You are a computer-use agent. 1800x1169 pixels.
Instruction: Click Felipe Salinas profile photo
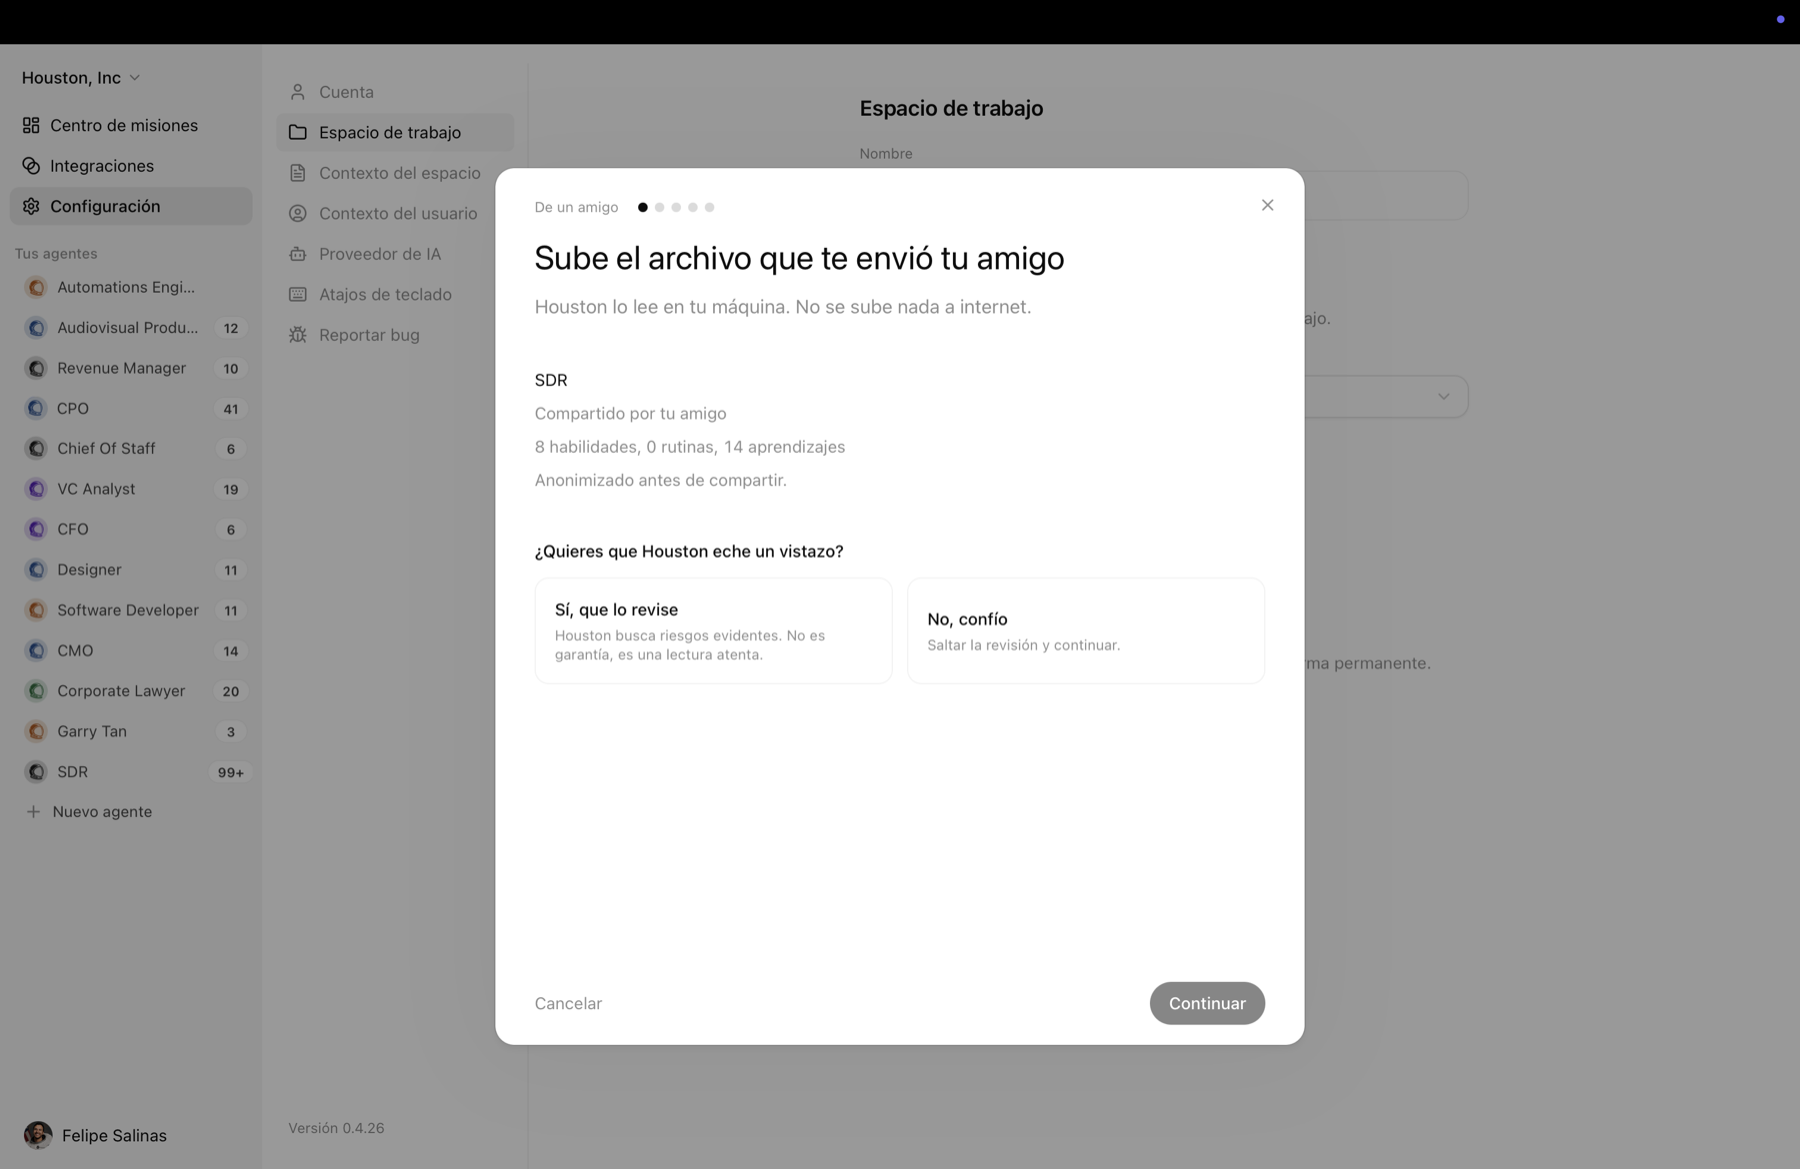[x=38, y=1135]
